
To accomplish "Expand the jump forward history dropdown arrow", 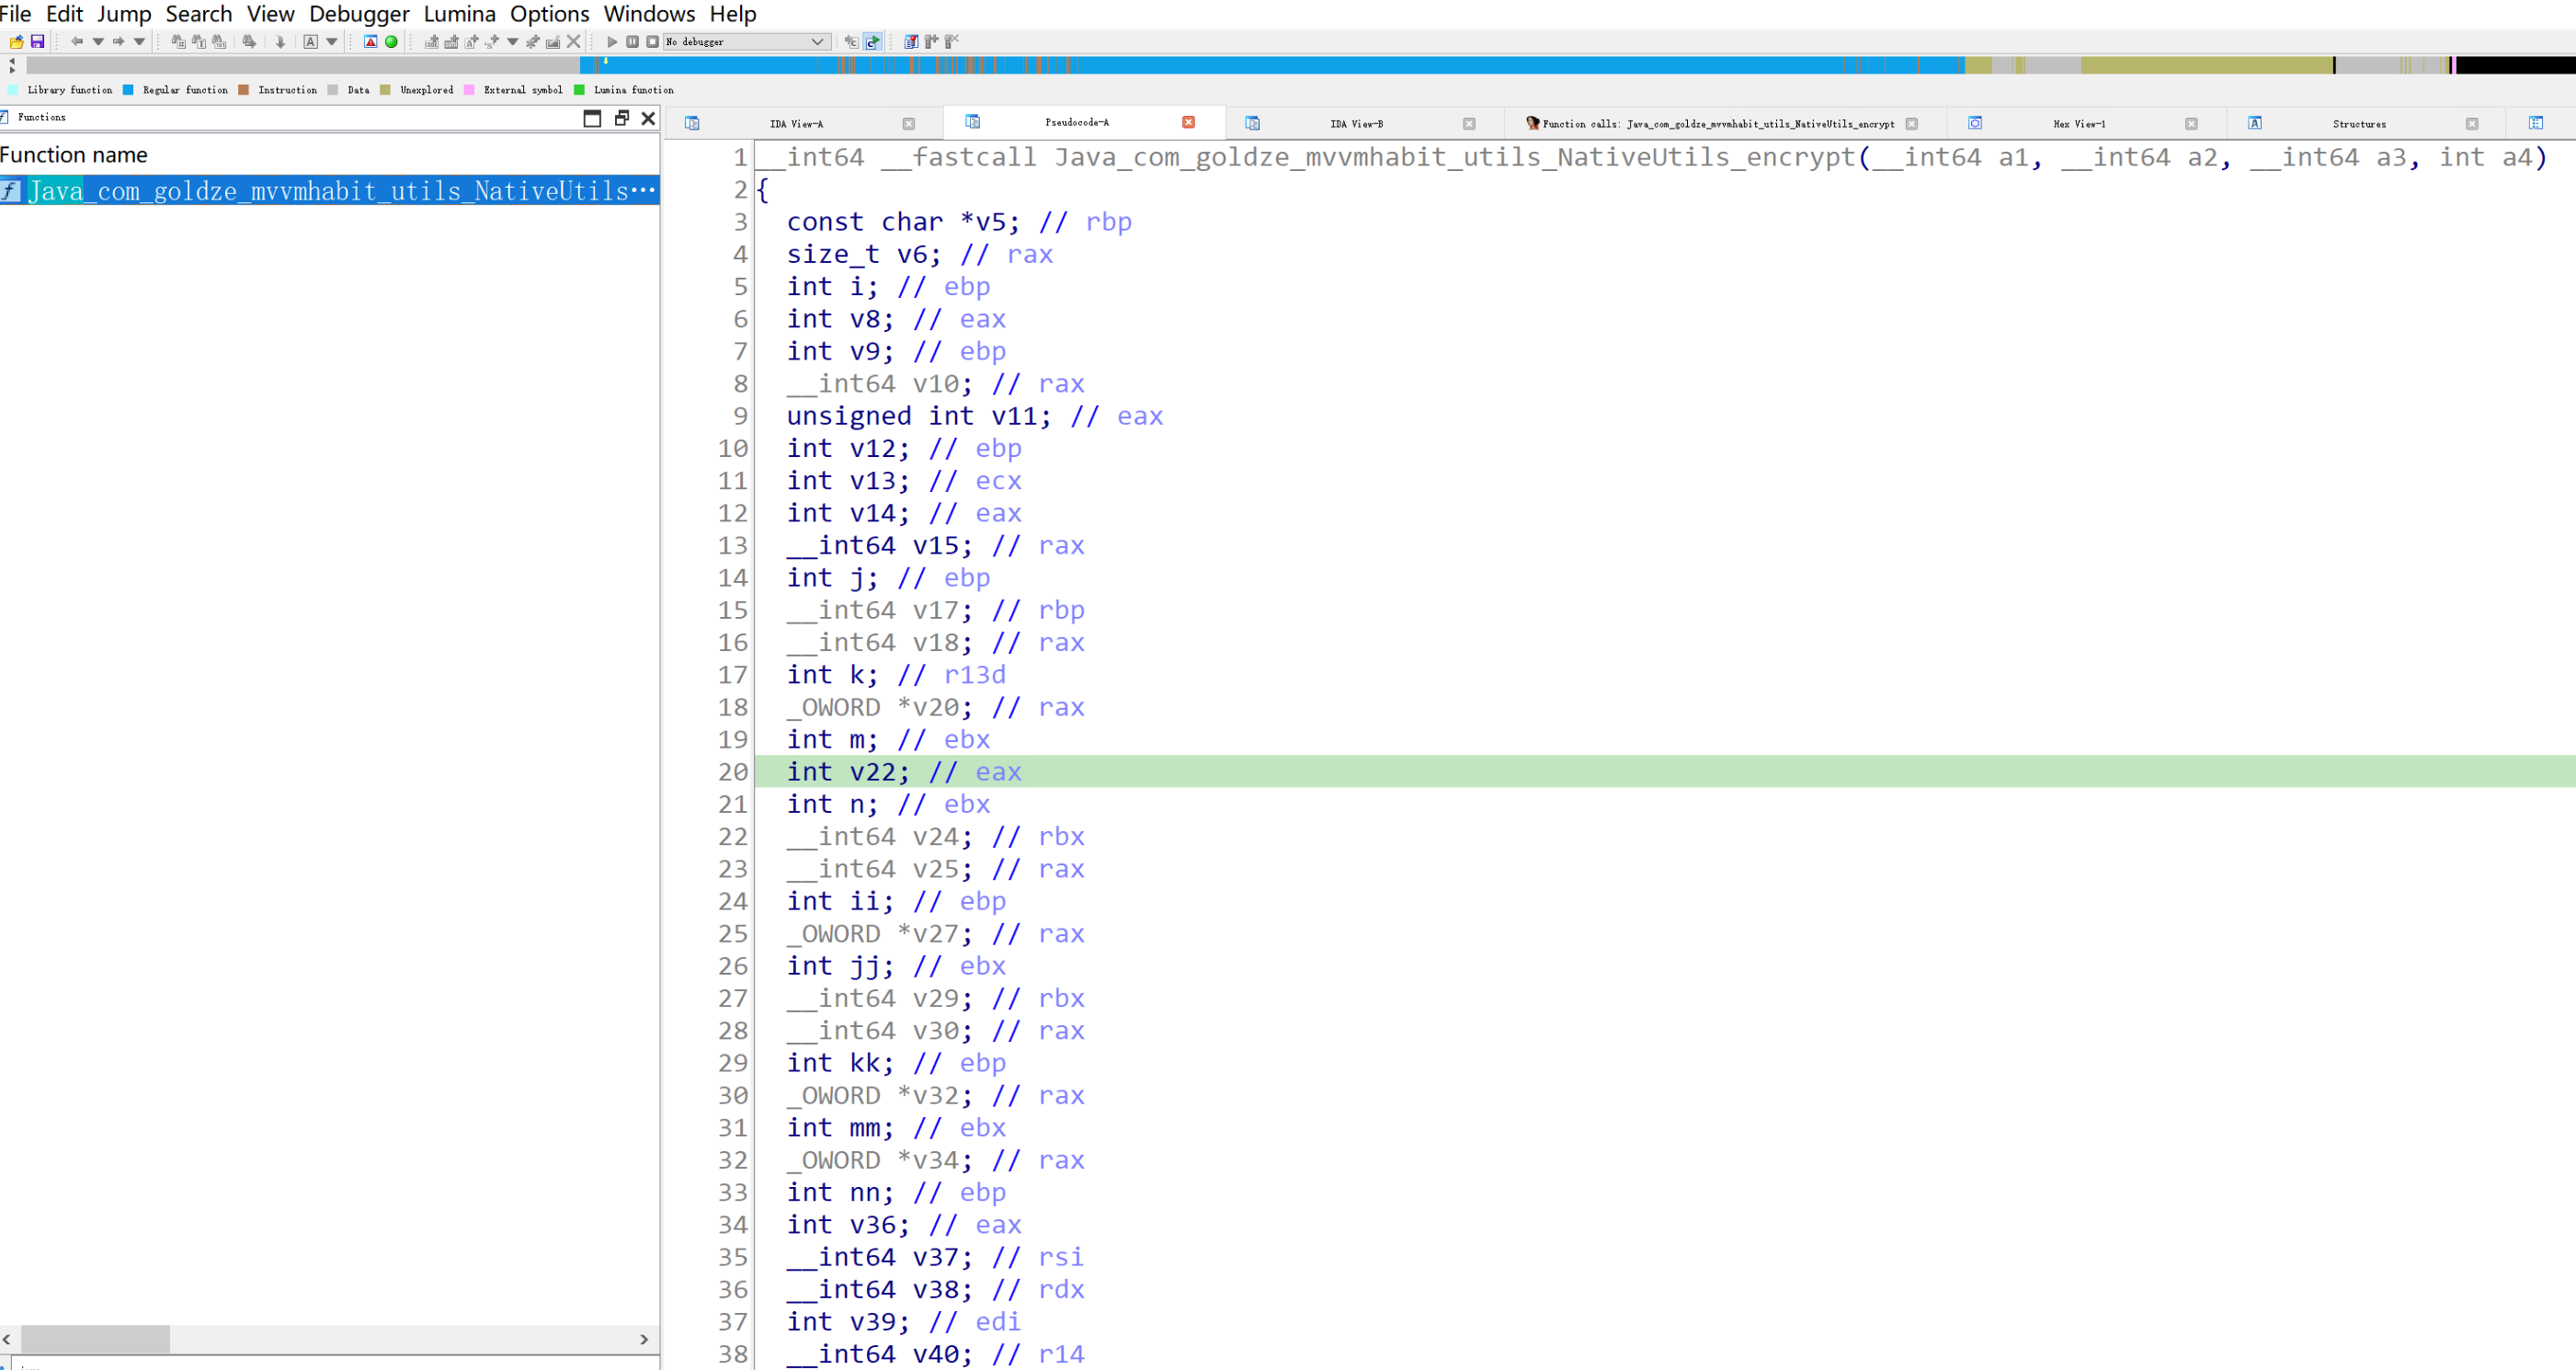I will click(139, 41).
